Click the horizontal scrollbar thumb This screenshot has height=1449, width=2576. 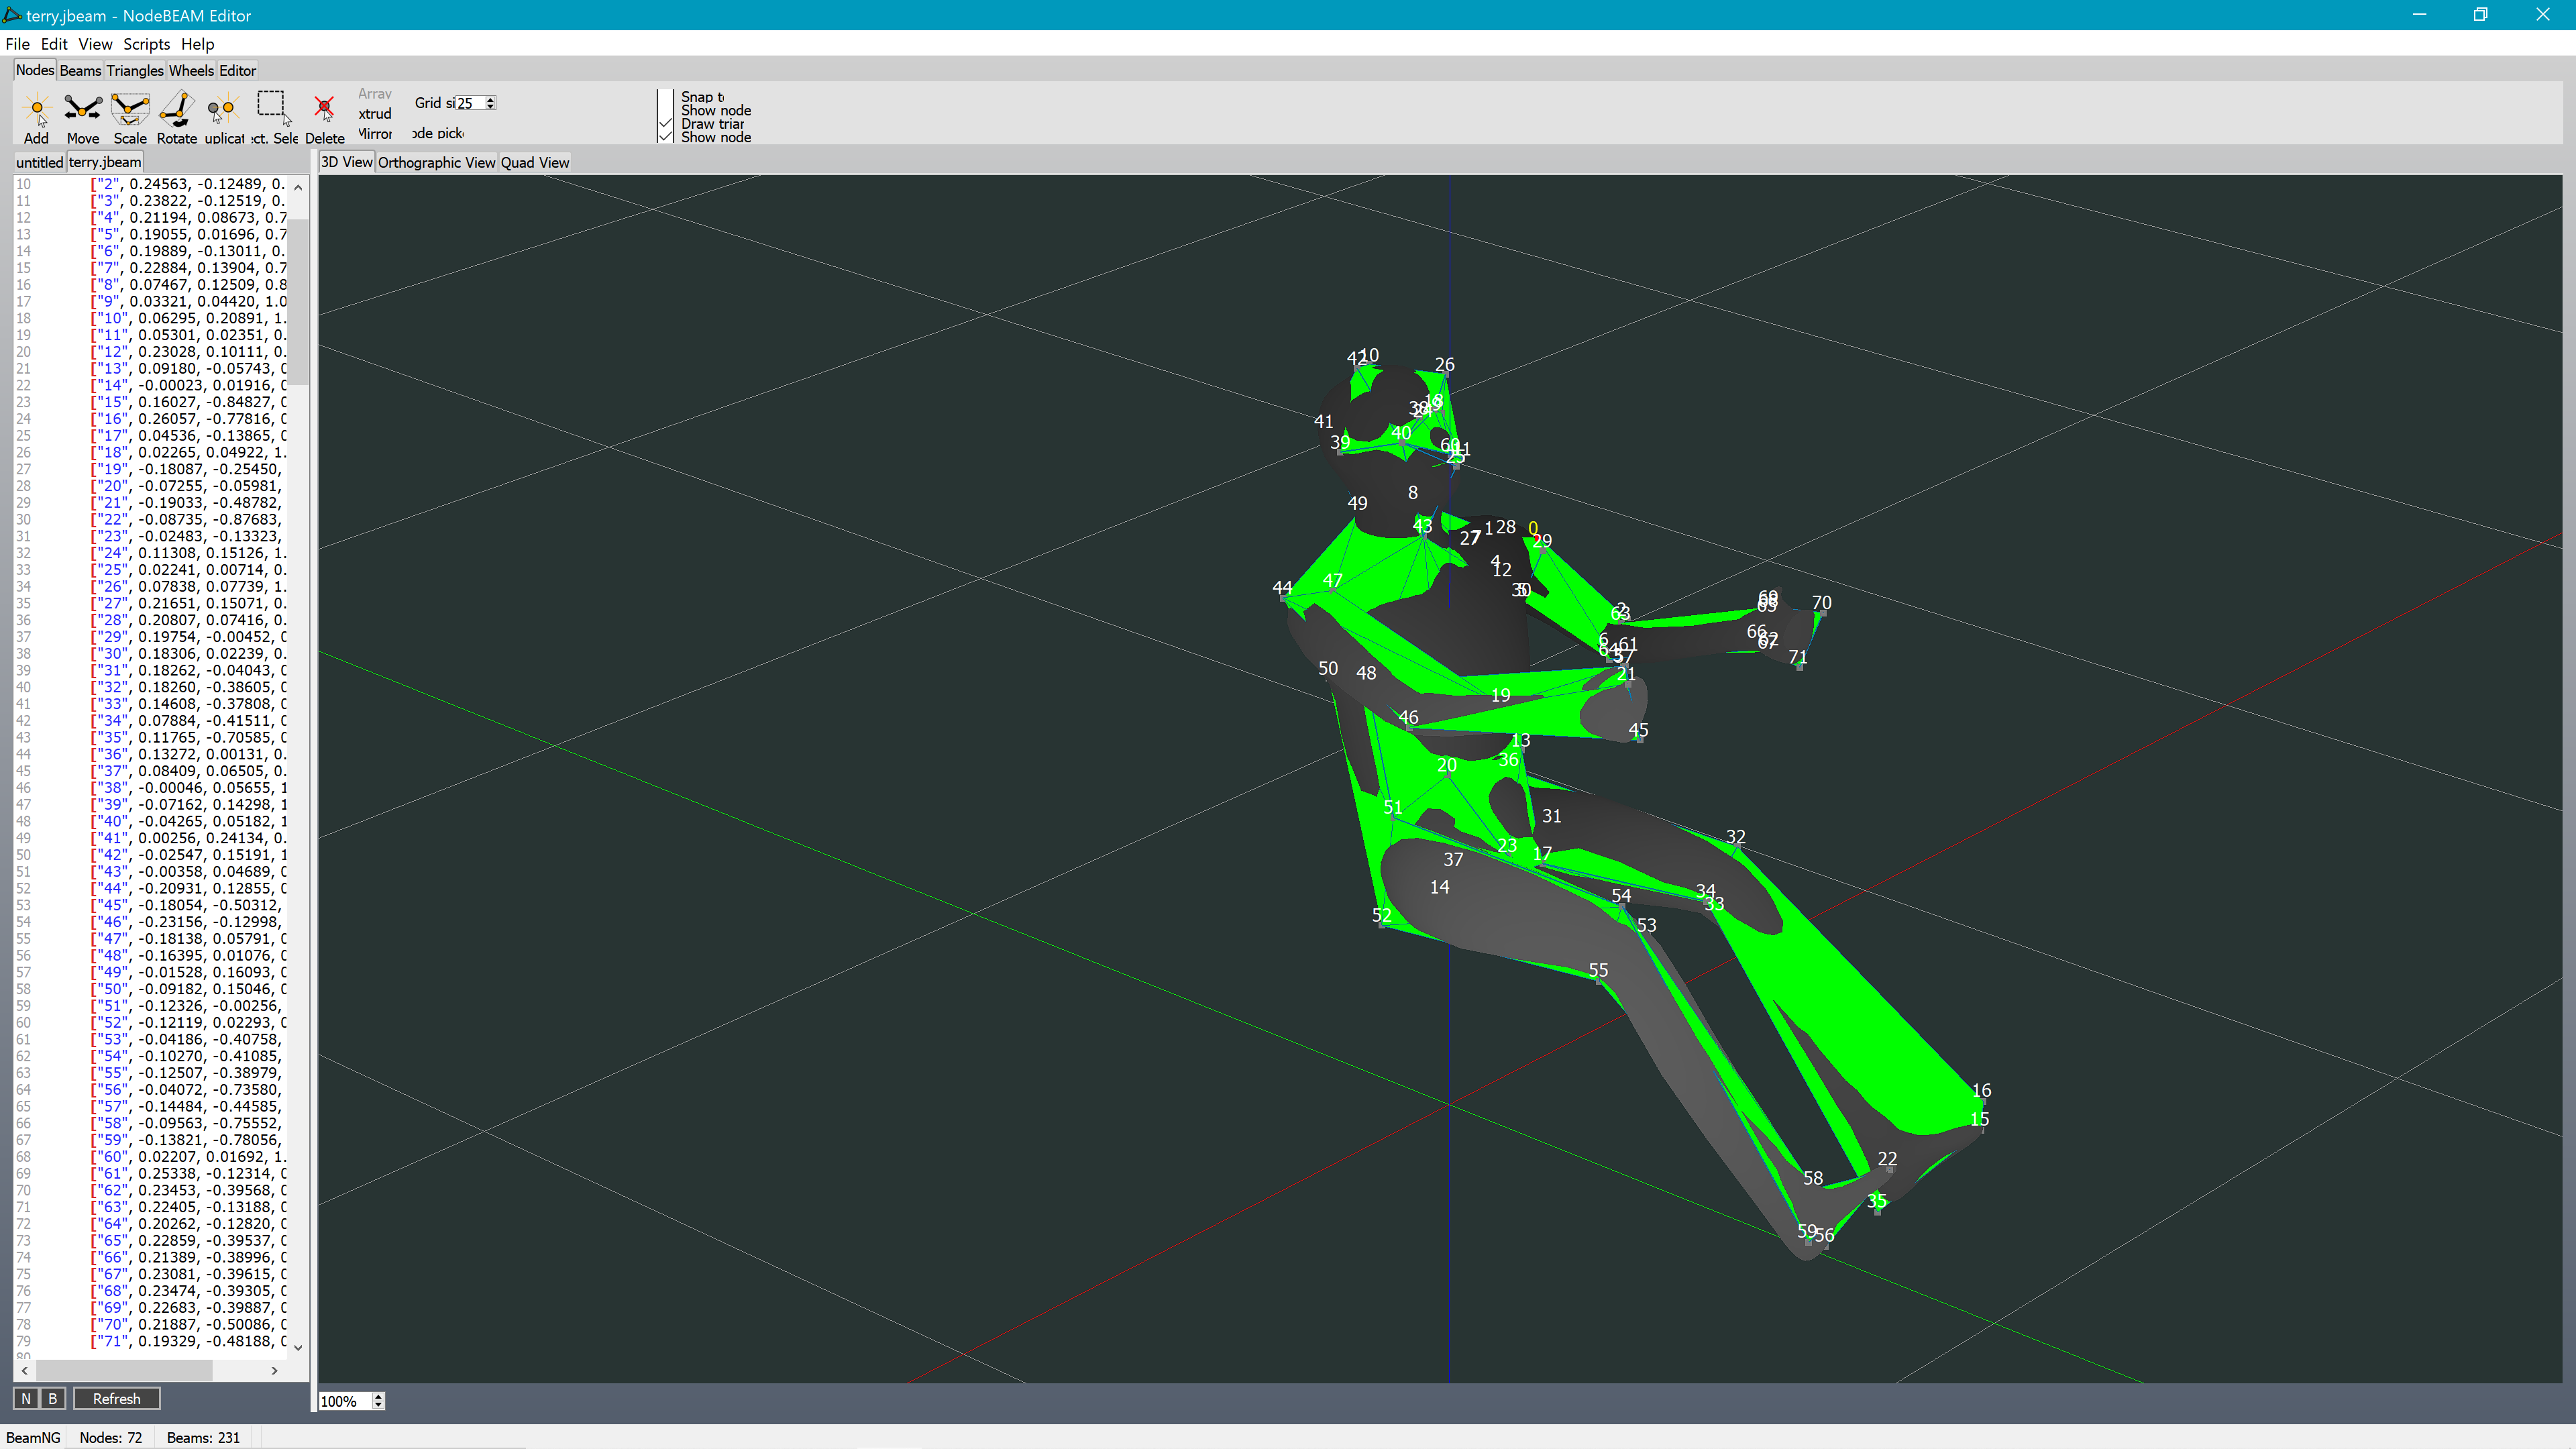(x=124, y=1370)
